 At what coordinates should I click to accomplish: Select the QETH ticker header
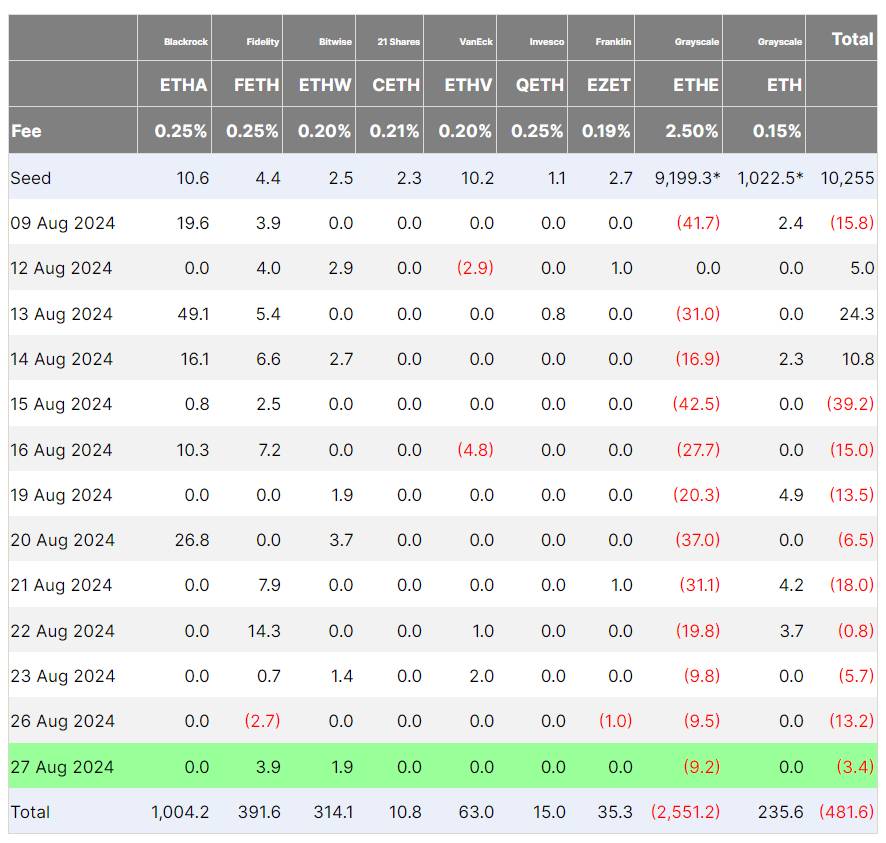point(540,85)
